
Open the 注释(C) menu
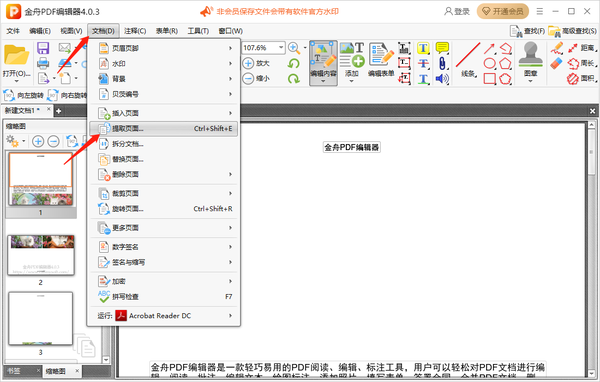pos(135,31)
